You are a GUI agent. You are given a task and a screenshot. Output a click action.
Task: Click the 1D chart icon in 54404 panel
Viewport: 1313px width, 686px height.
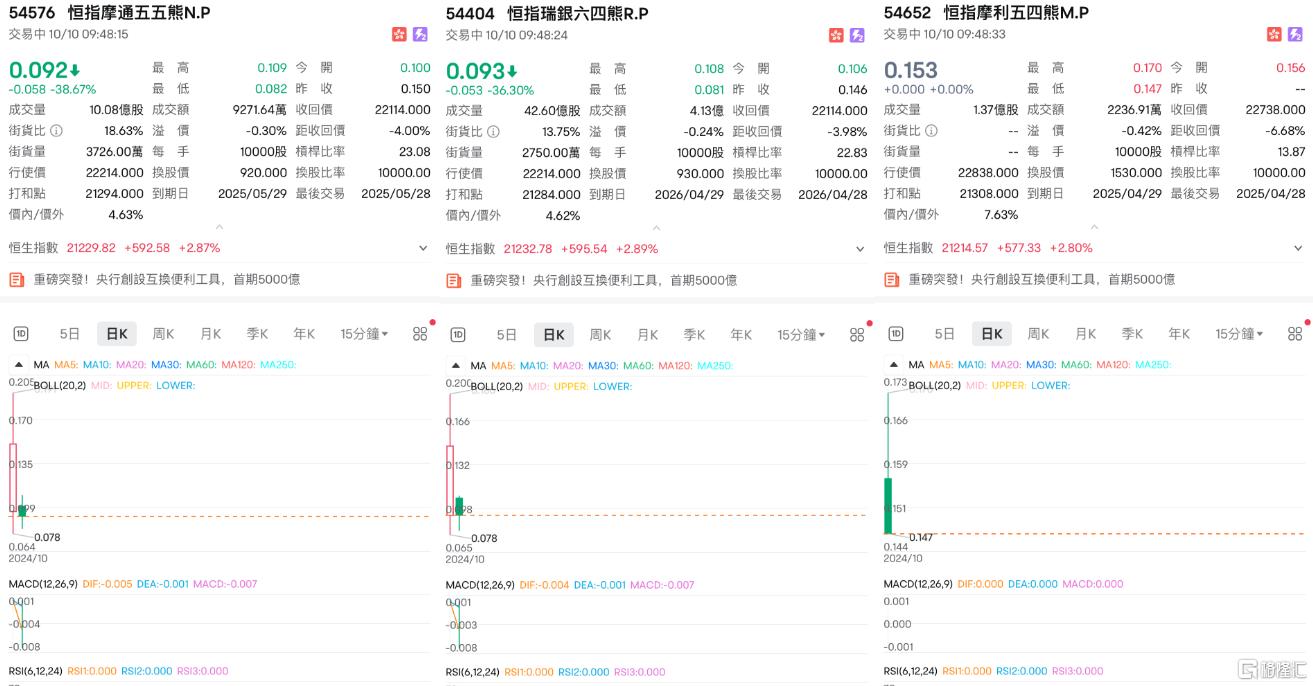(x=457, y=334)
